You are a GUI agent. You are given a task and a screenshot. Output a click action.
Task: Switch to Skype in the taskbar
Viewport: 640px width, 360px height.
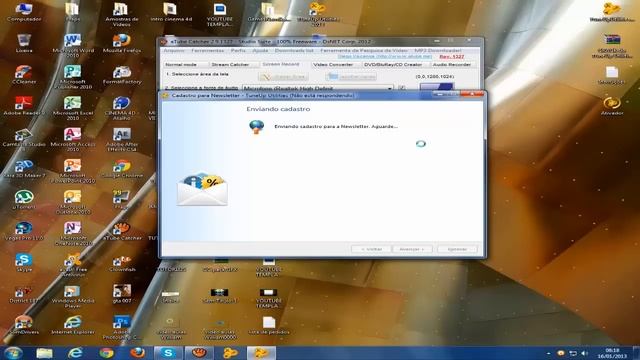(167, 353)
